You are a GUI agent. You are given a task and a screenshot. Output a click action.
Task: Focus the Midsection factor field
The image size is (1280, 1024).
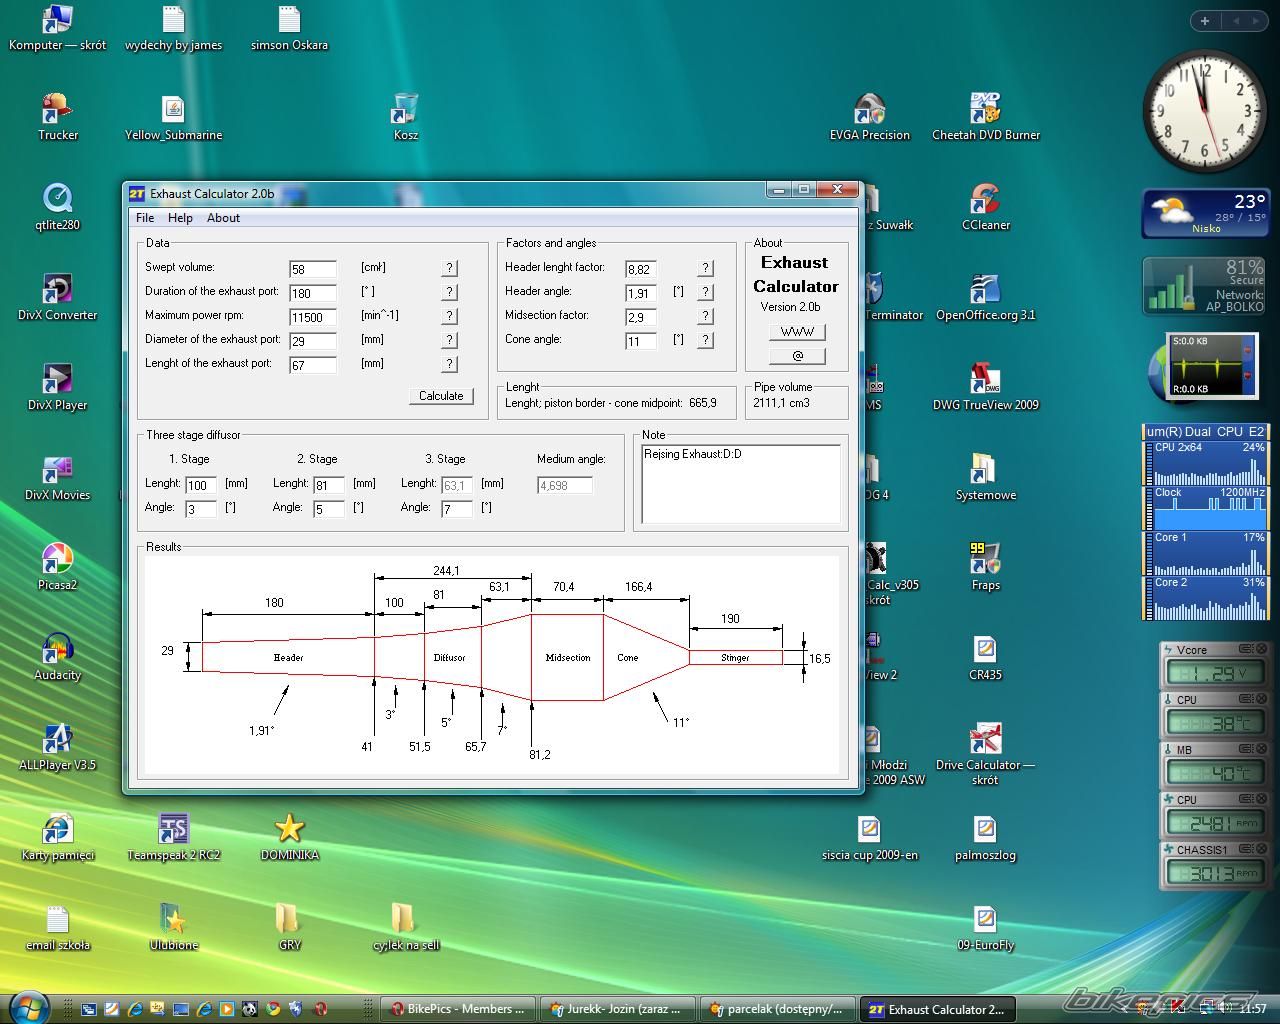tap(641, 317)
